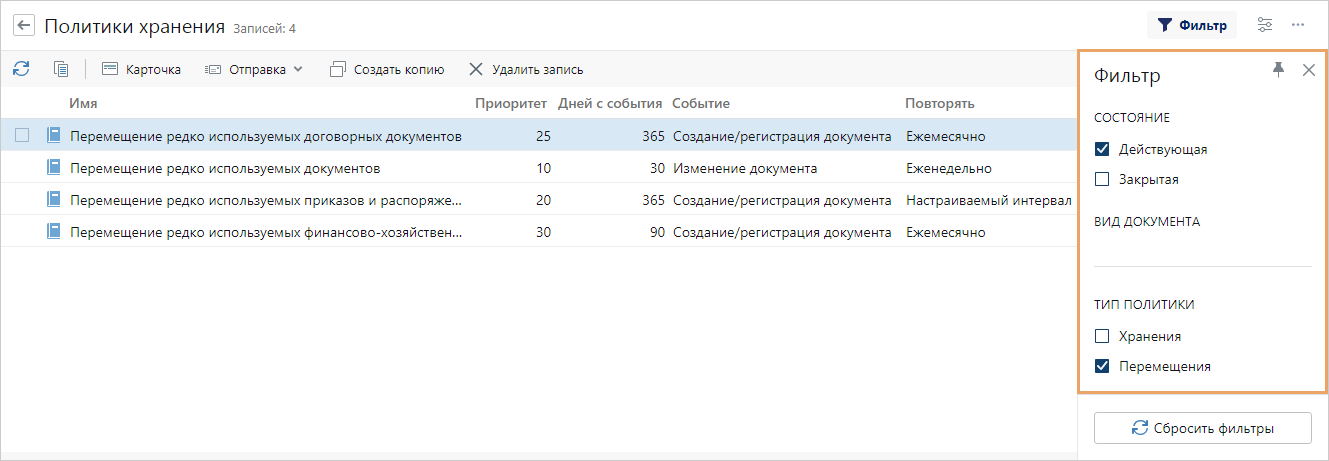
Task: Close the Фильтр panel
Action: 1308,70
